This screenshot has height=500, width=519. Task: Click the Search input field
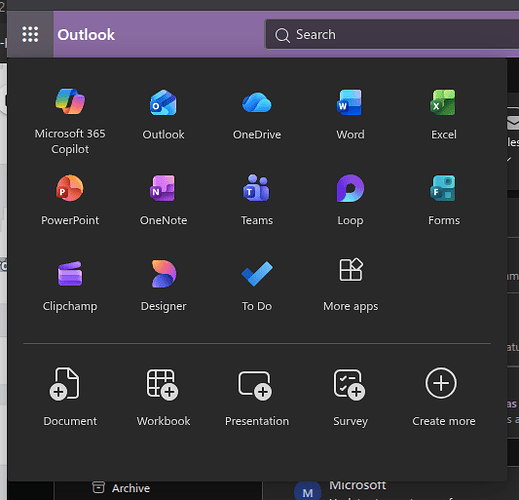392,34
